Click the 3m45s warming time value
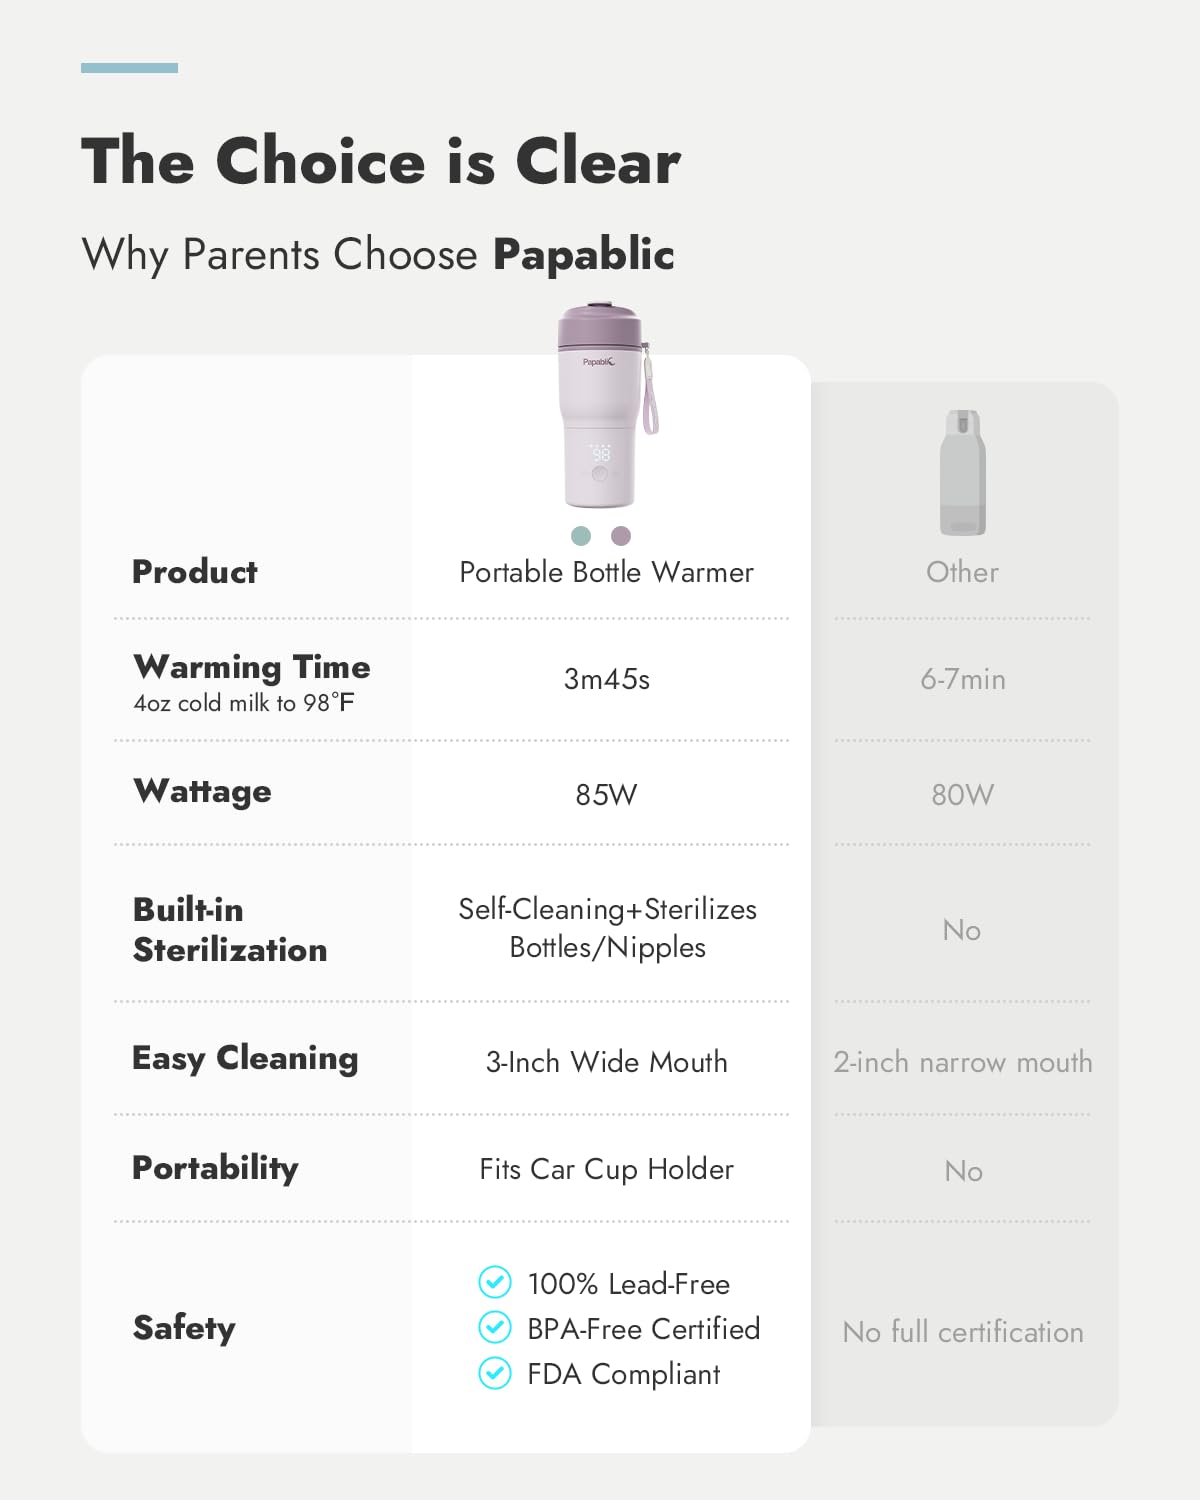1200x1500 pixels. coord(607,680)
